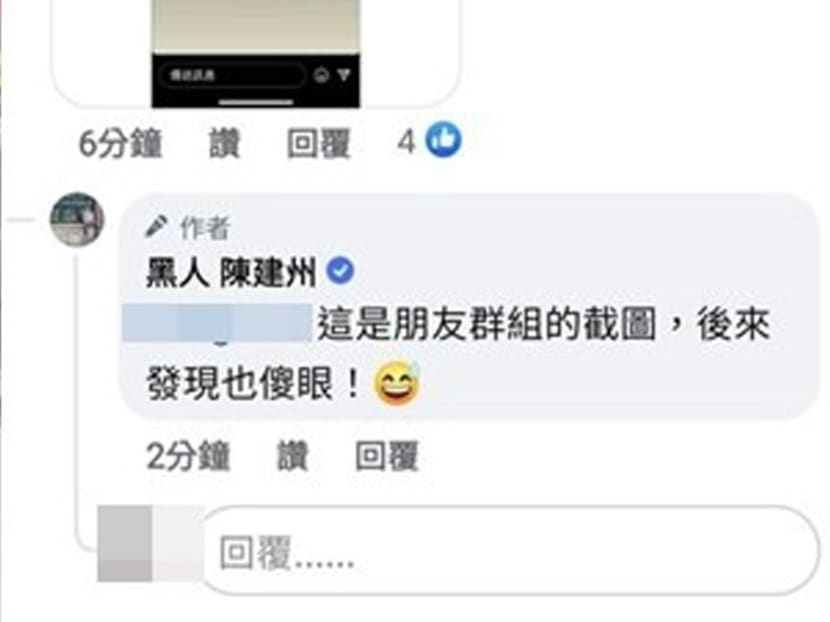Open the attached story screenshot image
The height and width of the screenshot is (622, 830).
coord(256,53)
